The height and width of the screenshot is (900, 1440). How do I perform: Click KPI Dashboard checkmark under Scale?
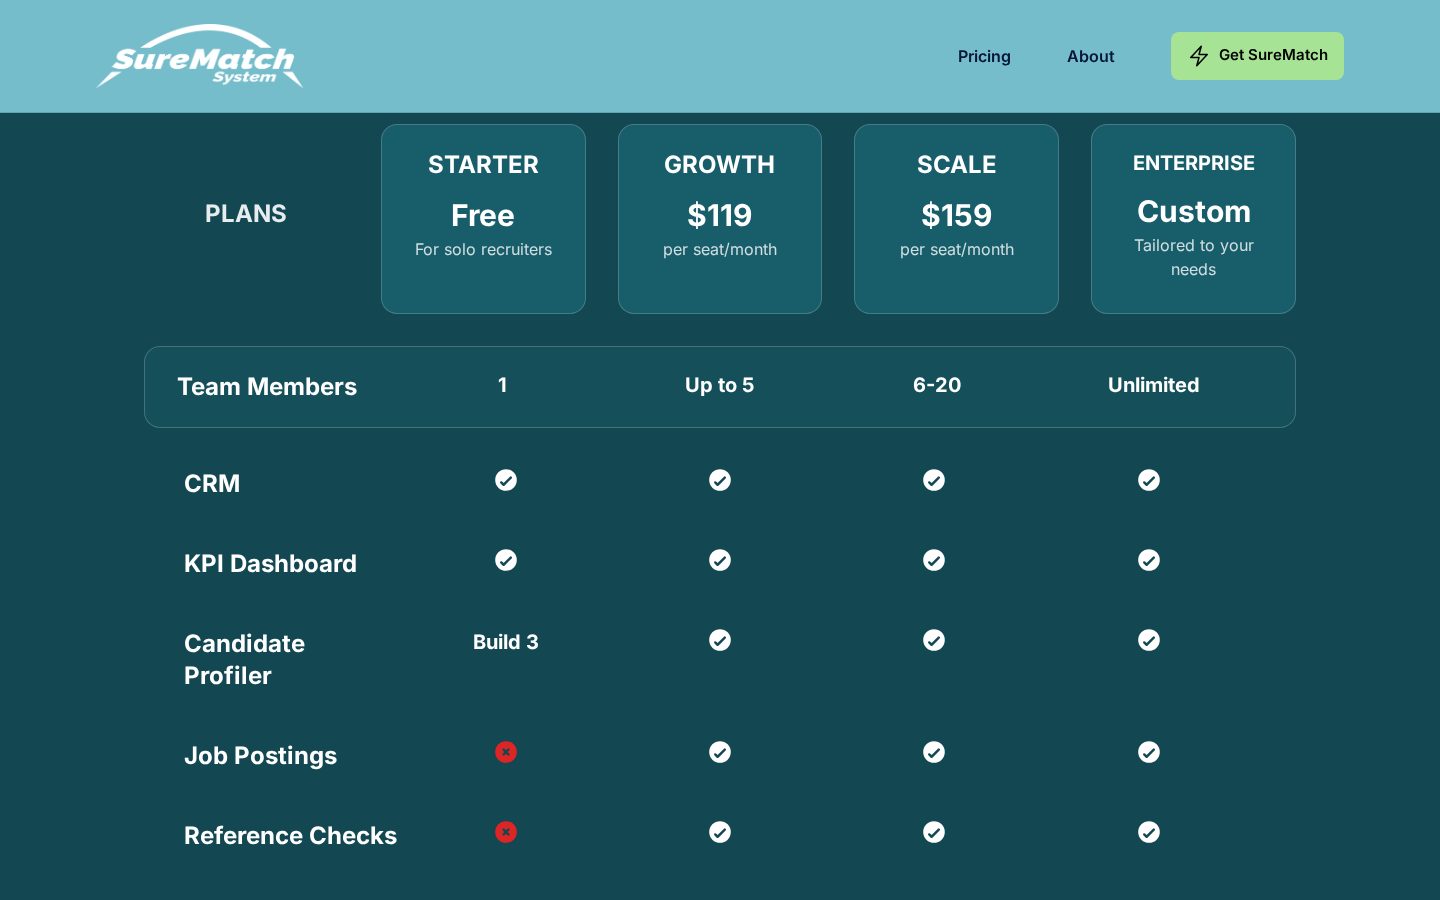click(934, 560)
